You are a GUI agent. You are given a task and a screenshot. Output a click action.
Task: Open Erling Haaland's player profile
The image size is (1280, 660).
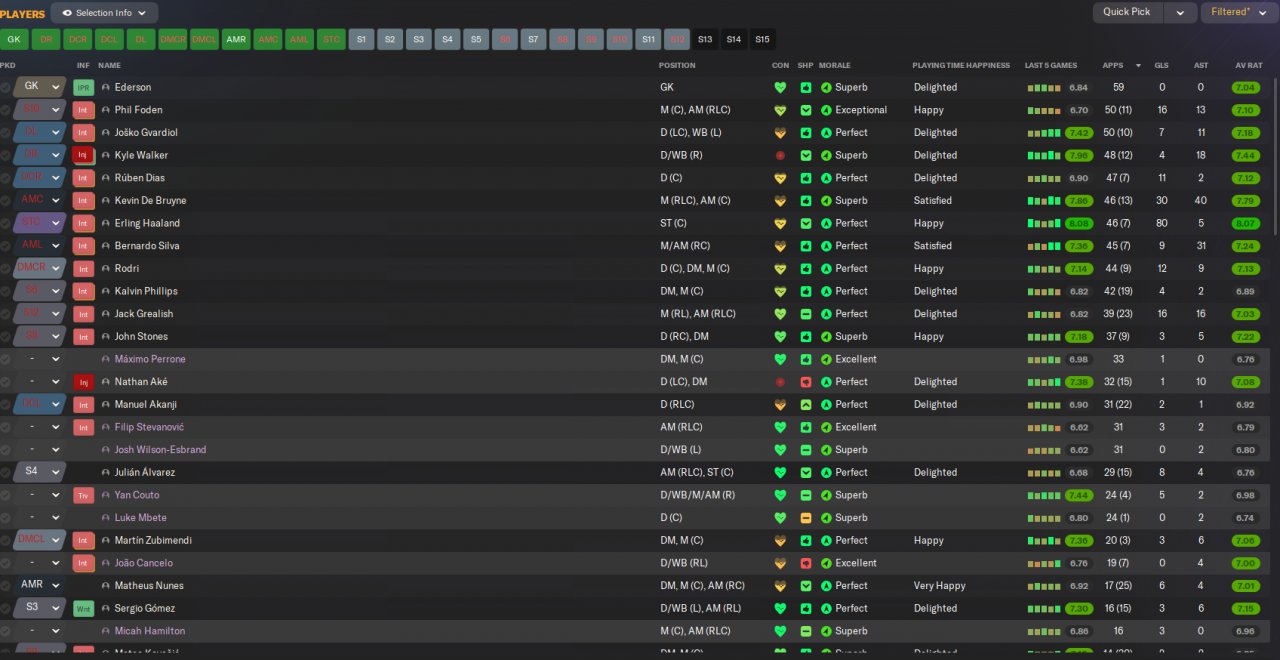[x=147, y=223]
